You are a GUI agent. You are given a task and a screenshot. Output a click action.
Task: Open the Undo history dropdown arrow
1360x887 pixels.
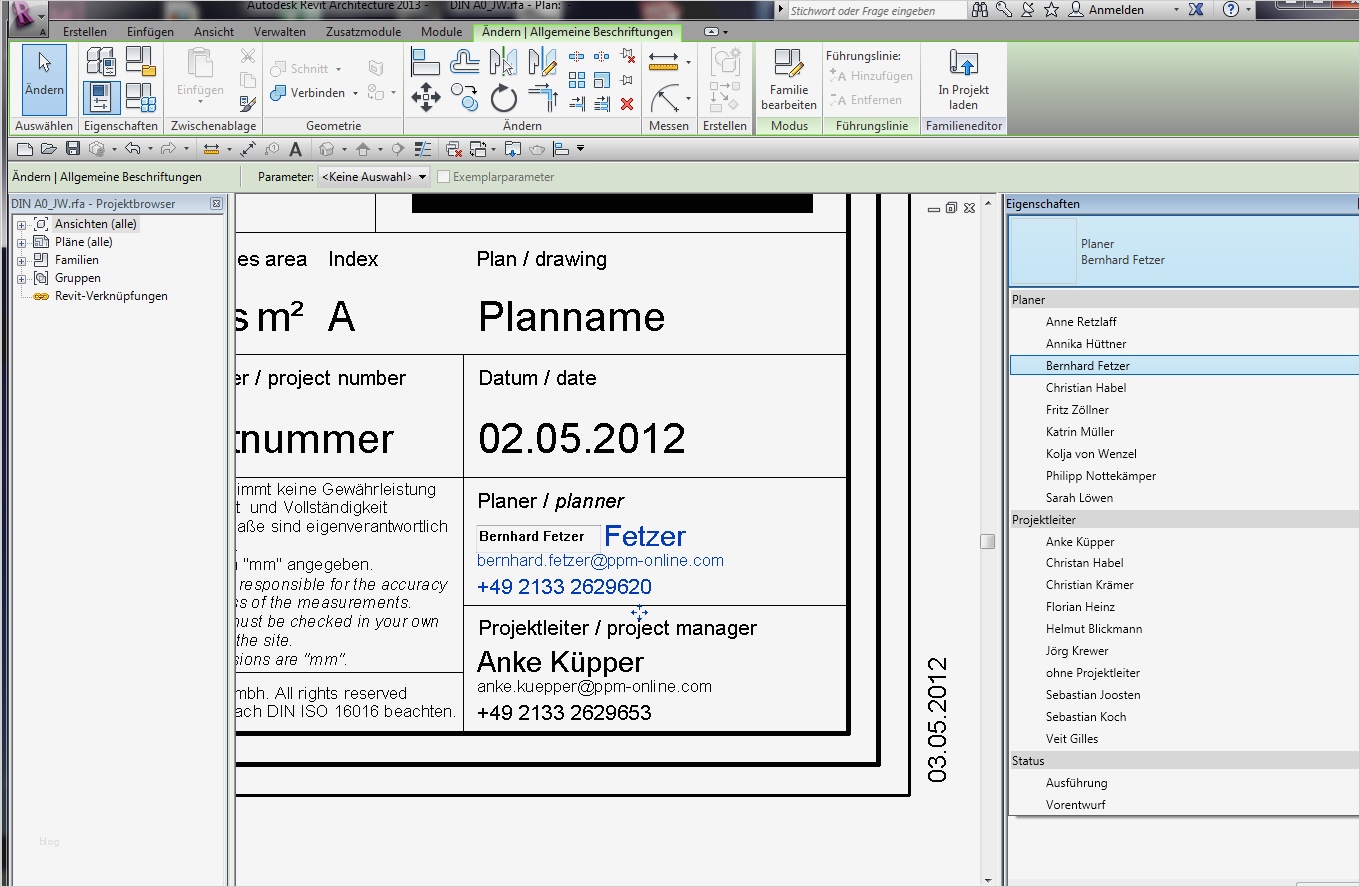(x=150, y=150)
